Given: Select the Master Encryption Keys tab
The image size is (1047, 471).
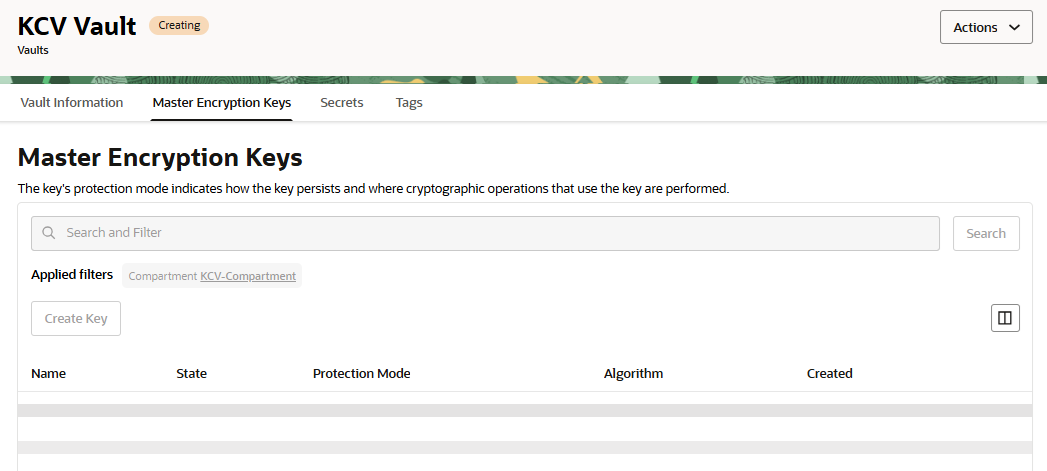Looking at the screenshot, I should pos(222,103).
